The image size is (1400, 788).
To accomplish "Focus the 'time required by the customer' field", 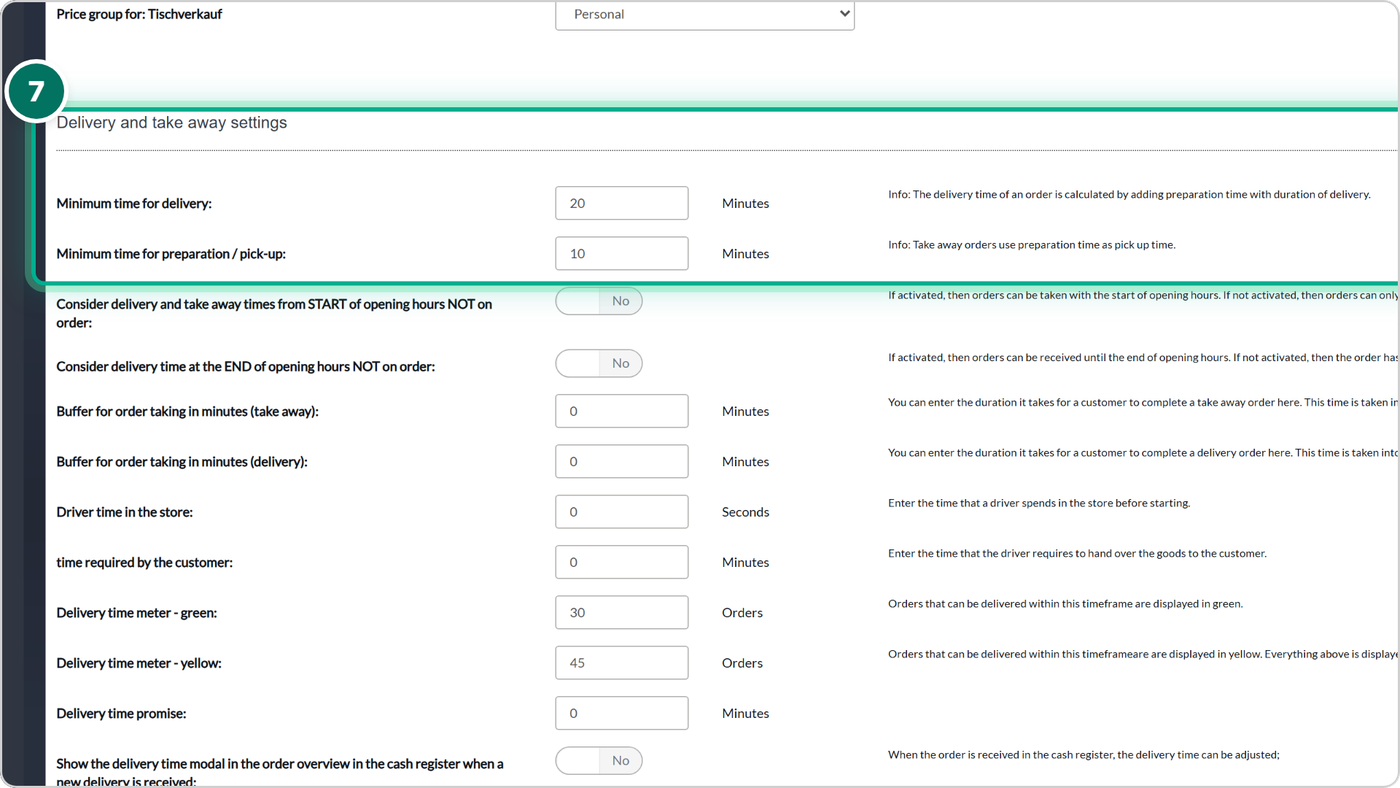I will coord(622,562).
